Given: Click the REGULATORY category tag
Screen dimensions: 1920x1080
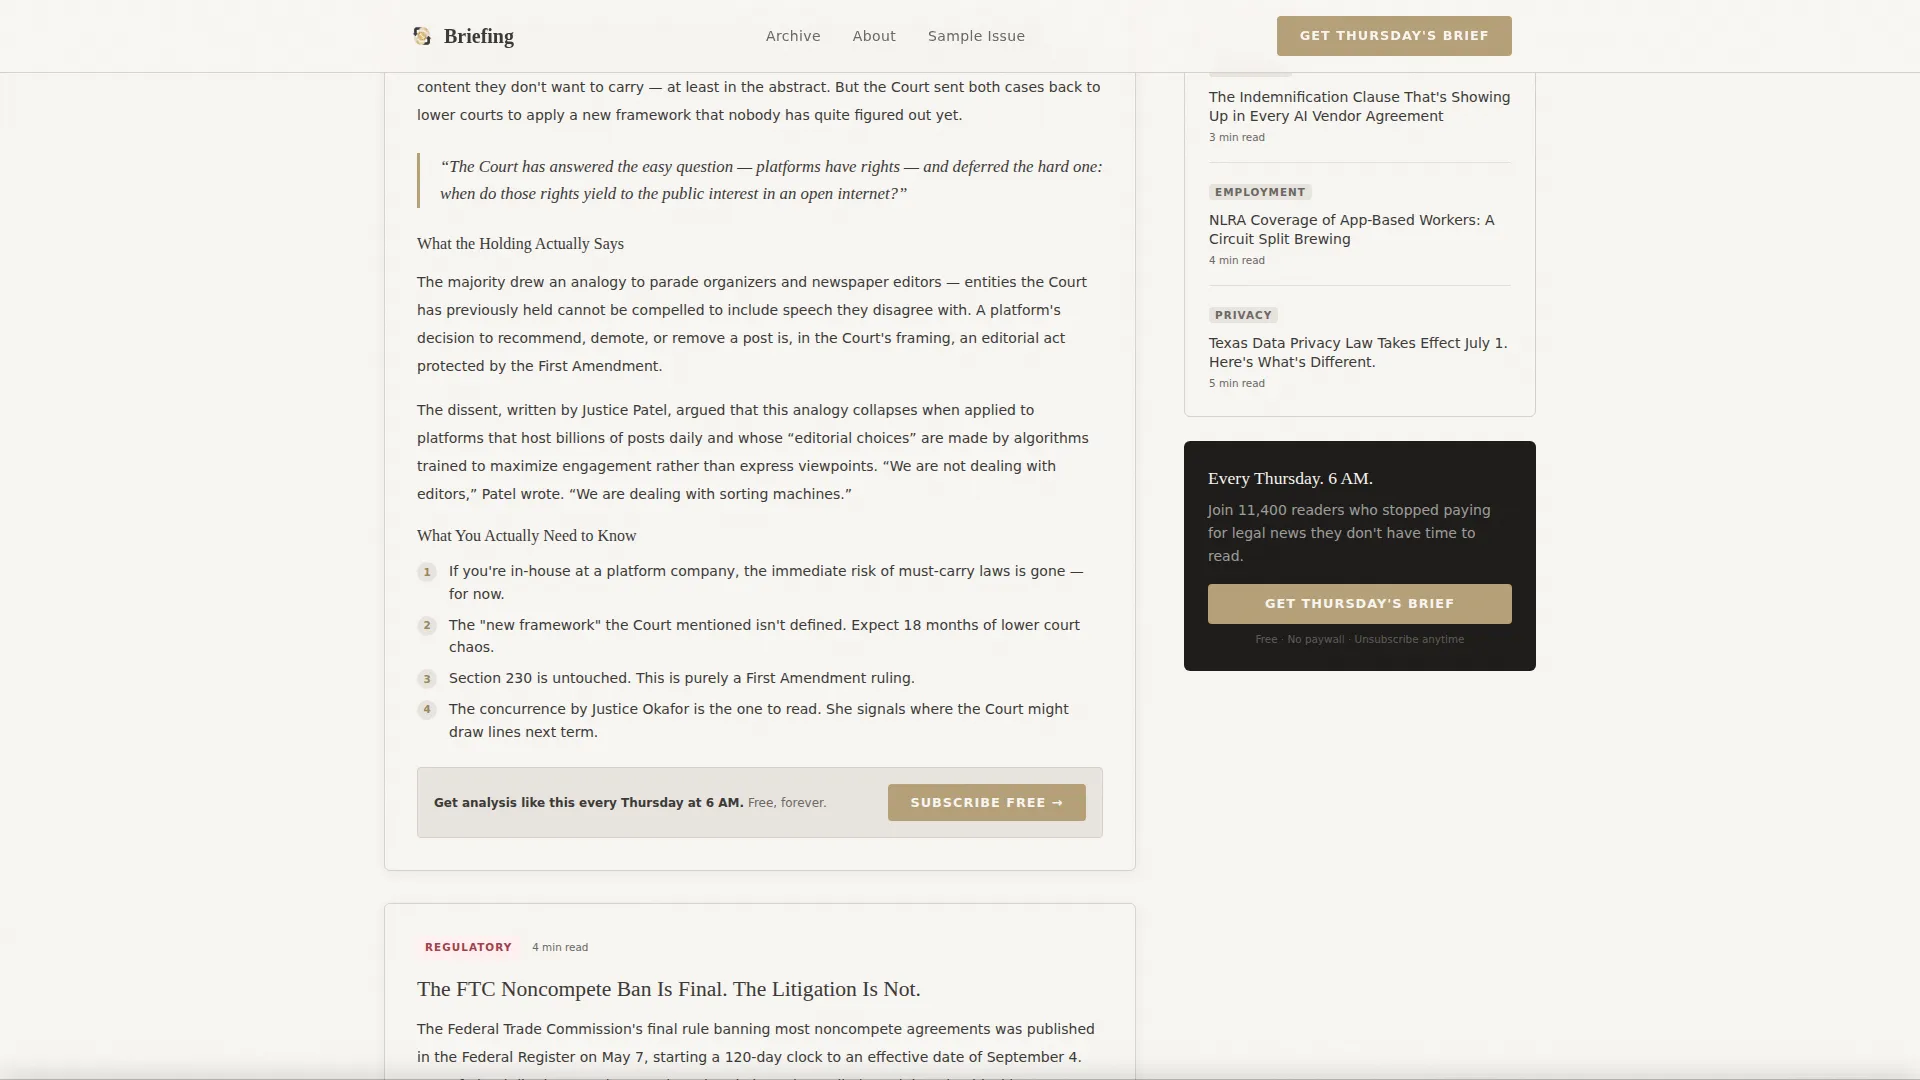Looking at the screenshot, I should [468, 947].
